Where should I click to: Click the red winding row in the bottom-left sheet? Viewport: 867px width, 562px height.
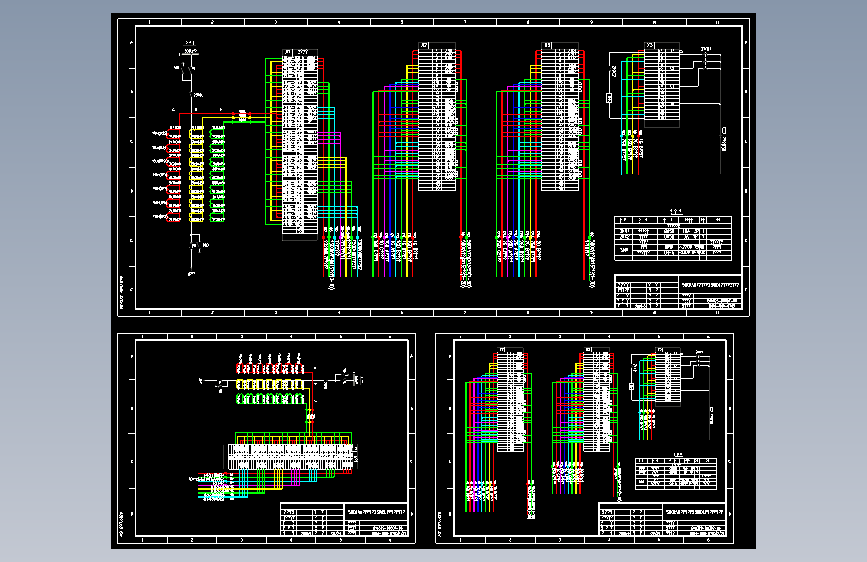pos(270,369)
